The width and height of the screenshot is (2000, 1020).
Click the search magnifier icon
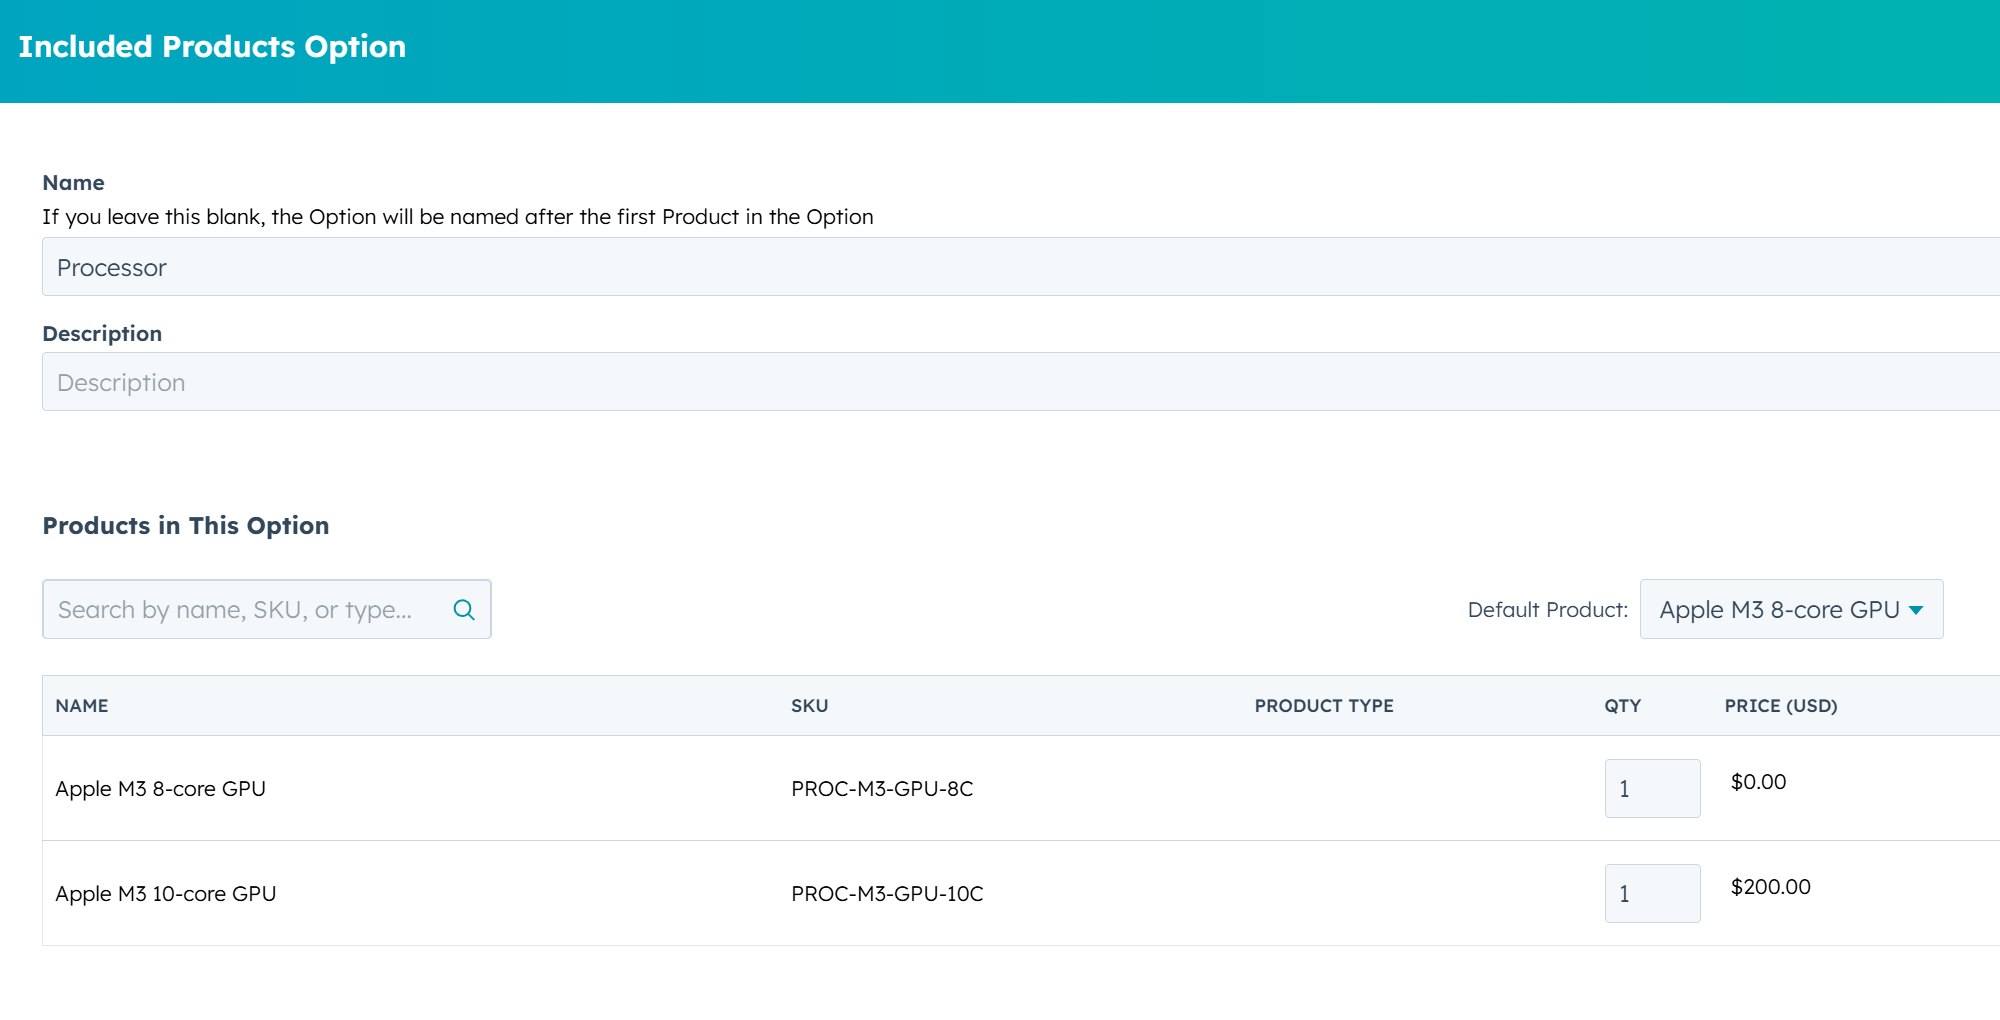click(x=463, y=608)
